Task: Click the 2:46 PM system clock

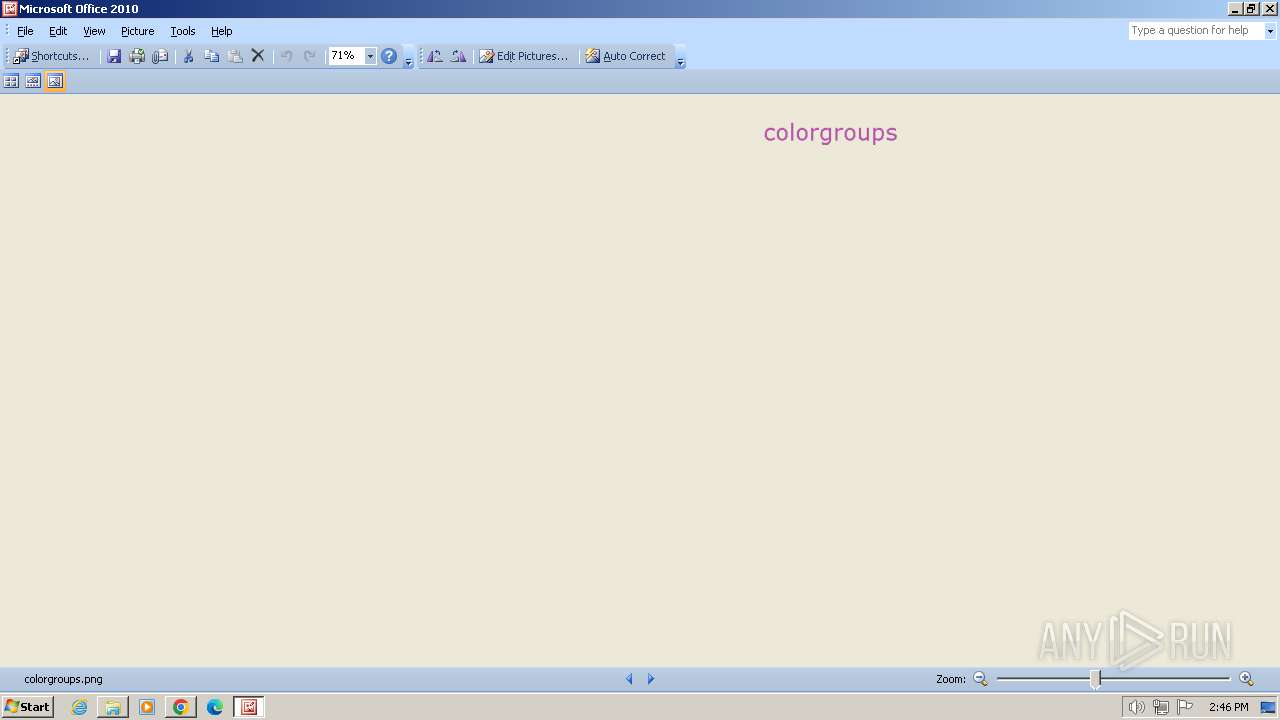Action: click(x=1228, y=707)
